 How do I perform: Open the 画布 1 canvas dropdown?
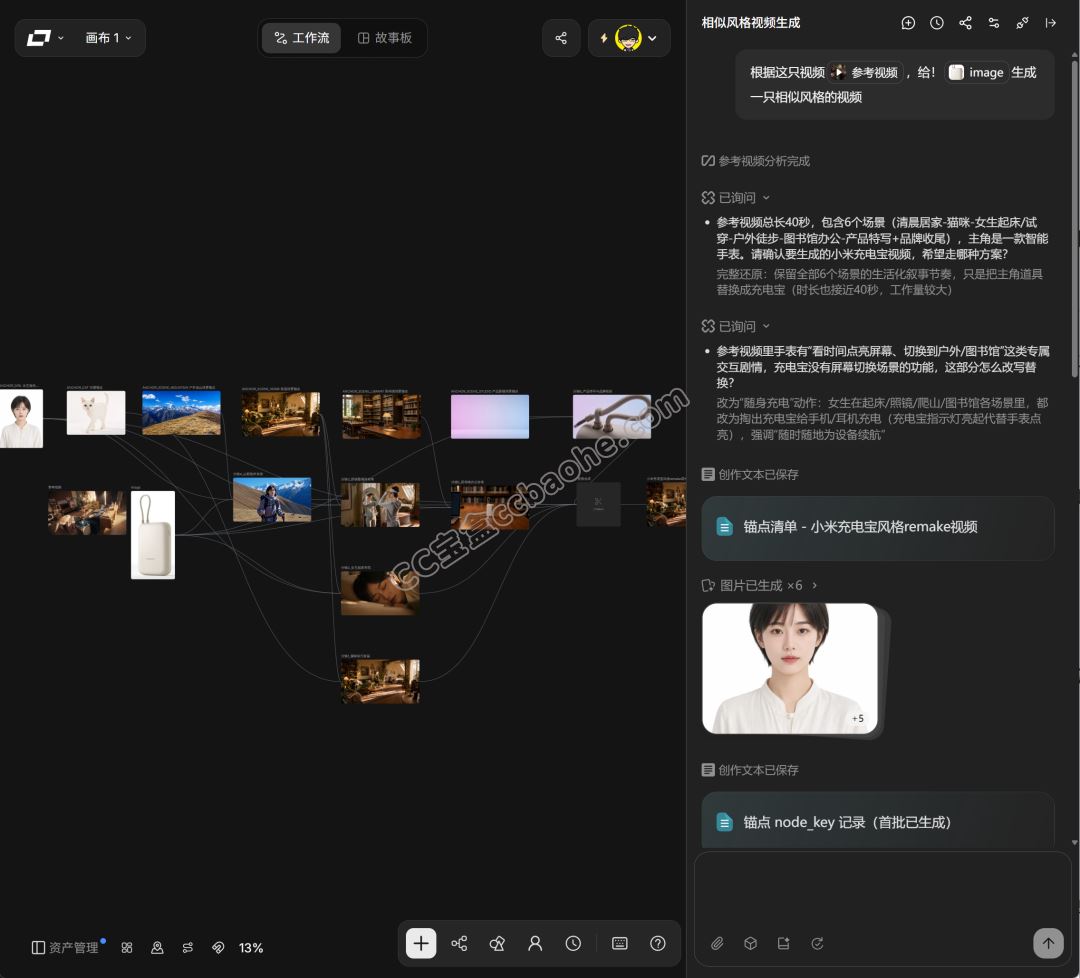coord(108,38)
